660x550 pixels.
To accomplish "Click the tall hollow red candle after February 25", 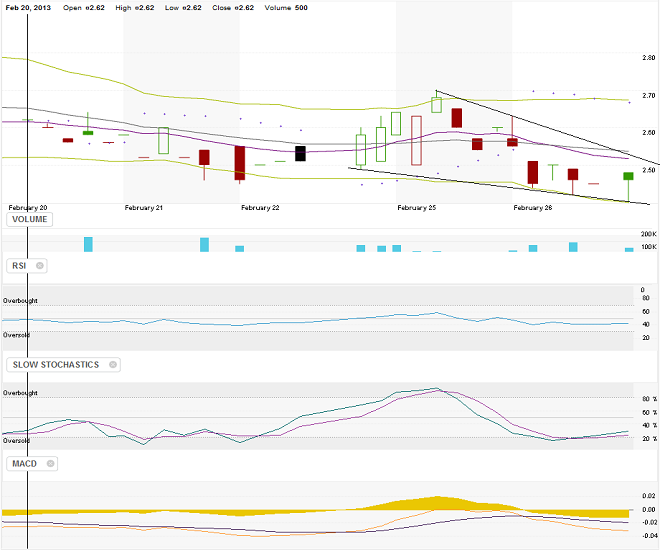I will (417, 139).
